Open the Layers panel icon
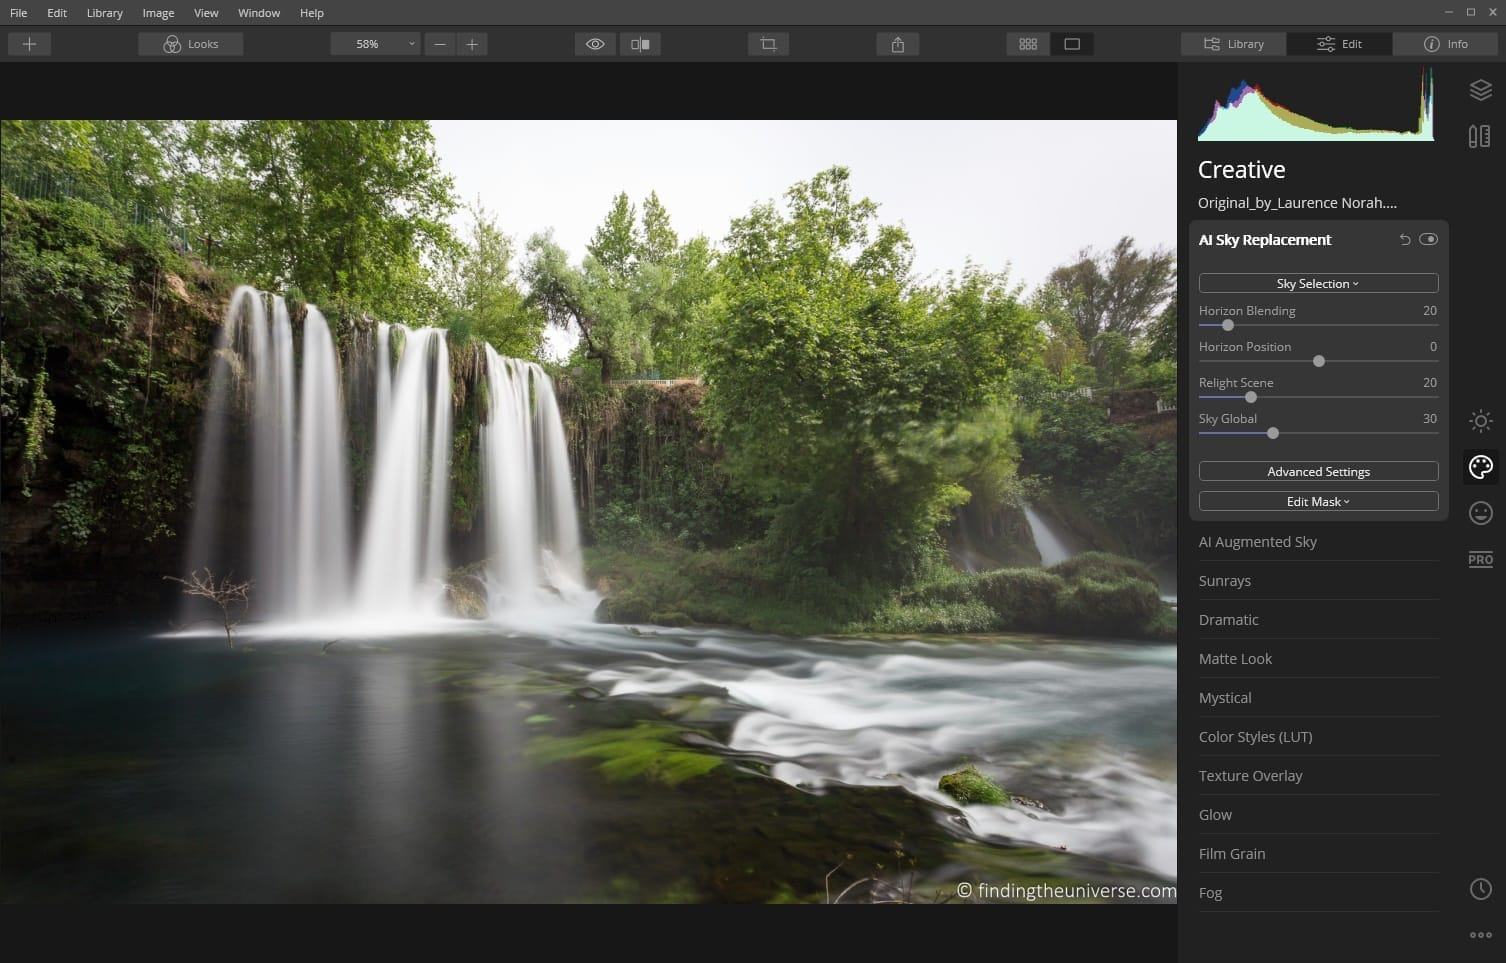The image size is (1506, 963). click(x=1480, y=90)
